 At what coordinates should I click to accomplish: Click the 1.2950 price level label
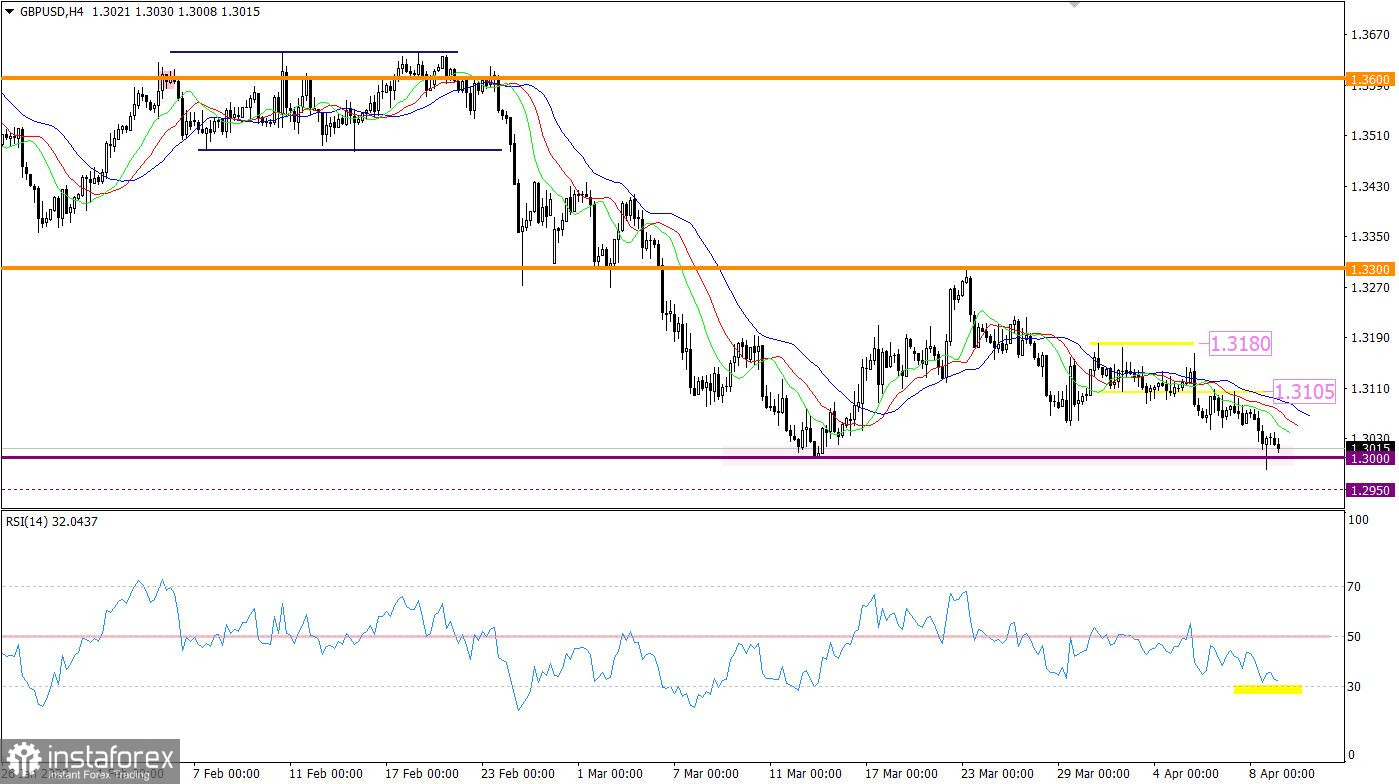[x=1368, y=490]
